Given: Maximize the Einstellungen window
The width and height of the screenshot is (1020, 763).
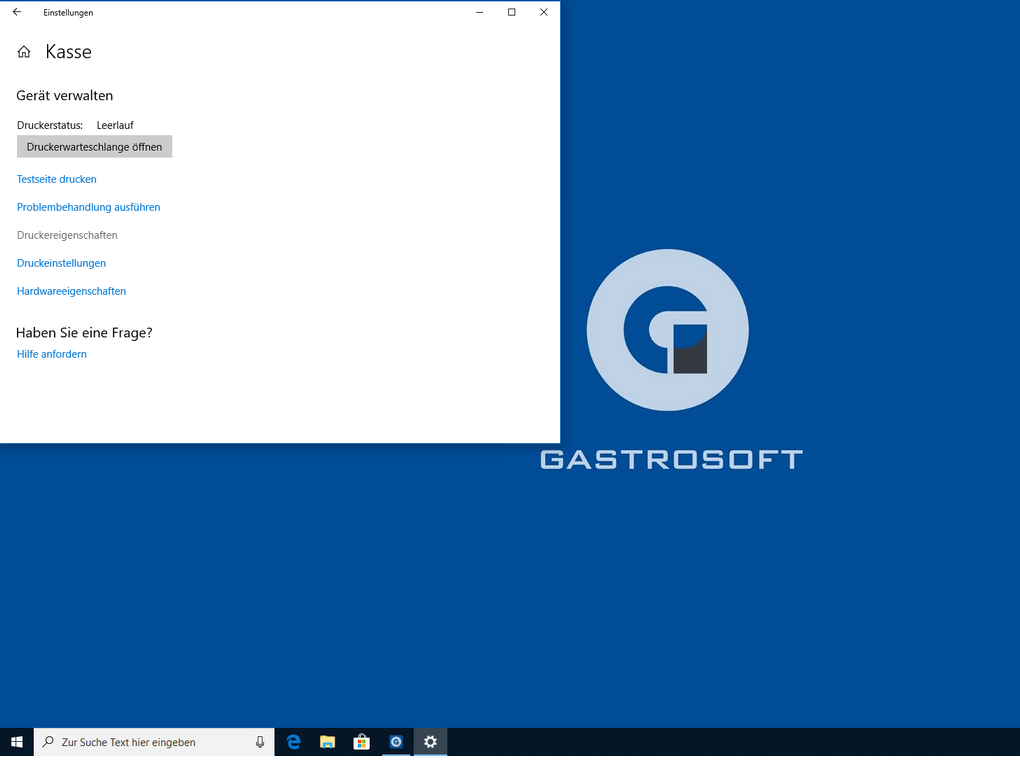Looking at the screenshot, I should point(511,12).
